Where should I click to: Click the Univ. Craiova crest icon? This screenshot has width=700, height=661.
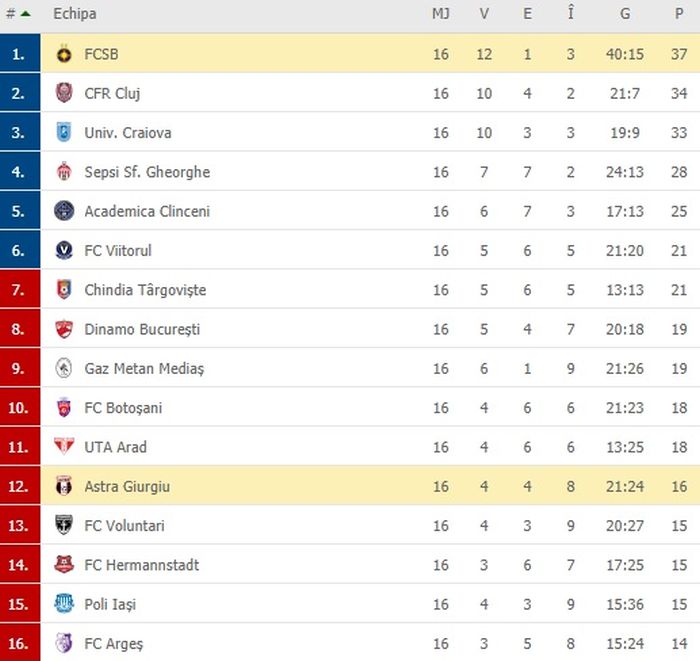coord(64,132)
